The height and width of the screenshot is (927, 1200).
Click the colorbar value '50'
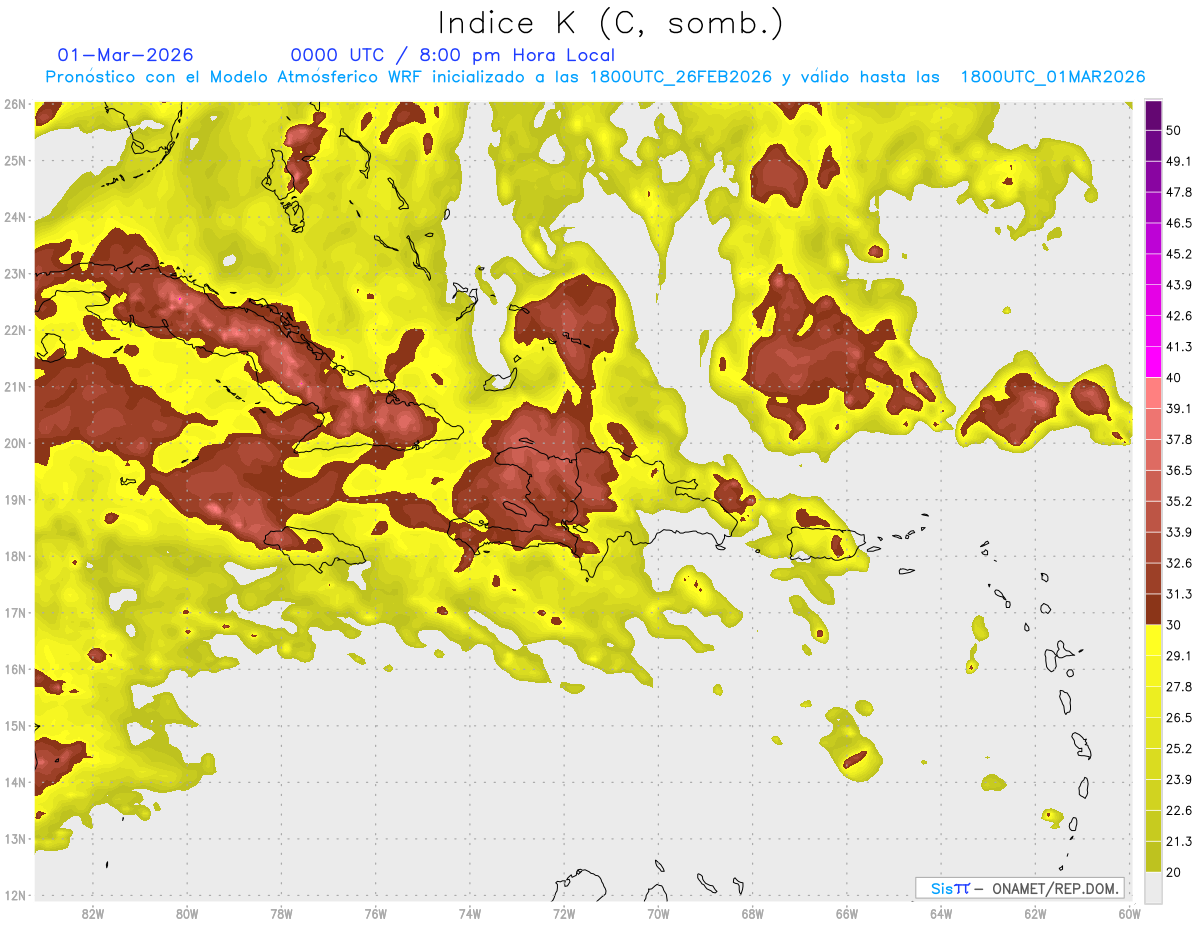(x=1174, y=130)
